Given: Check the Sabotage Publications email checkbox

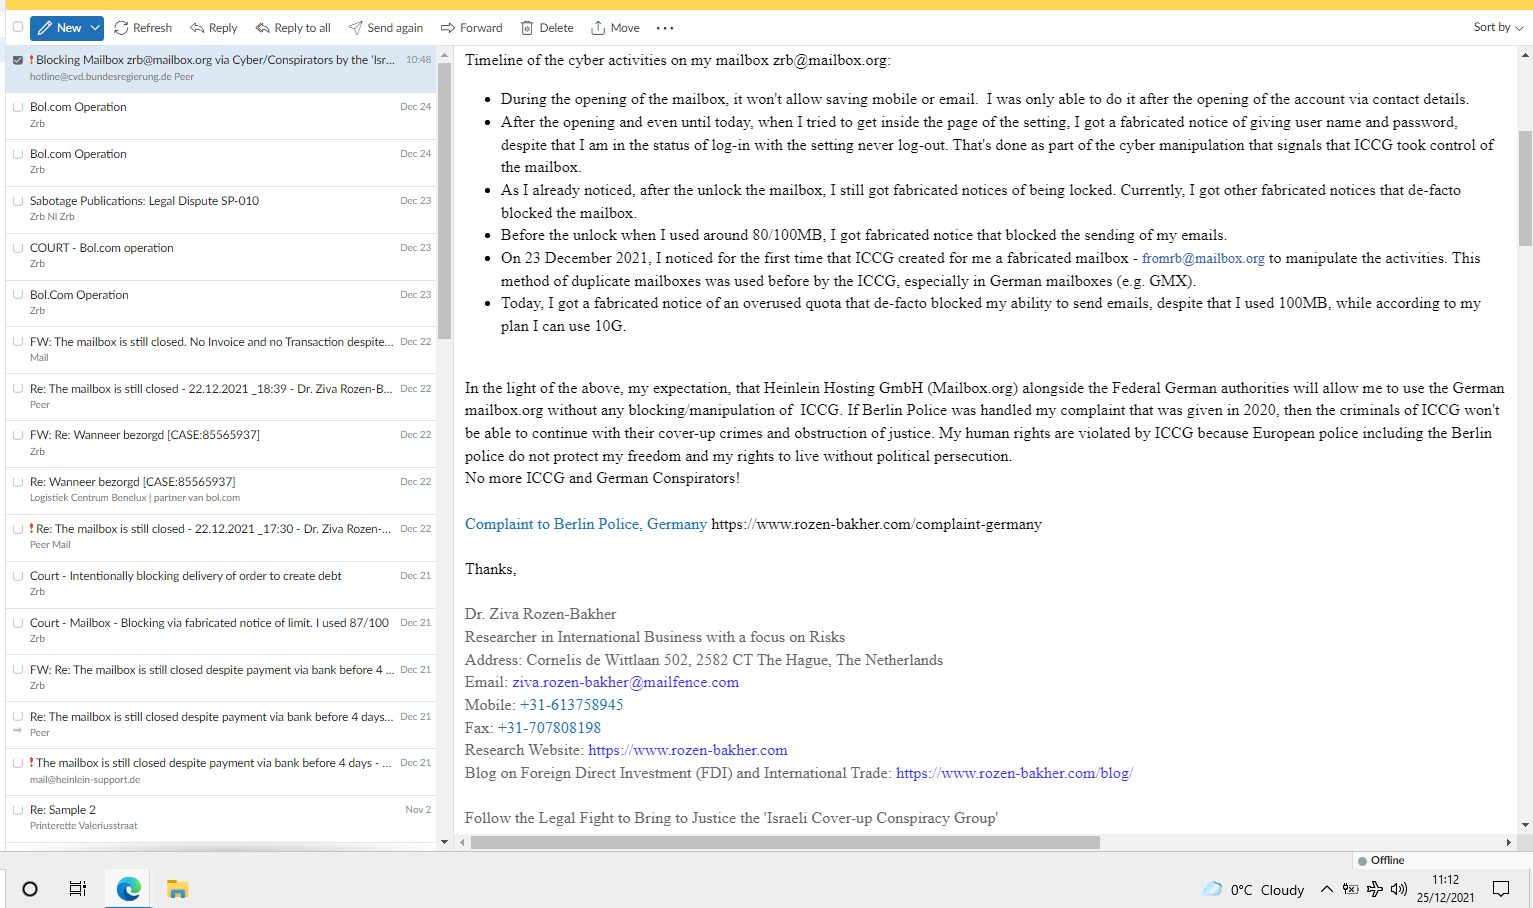Looking at the screenshot, I should [x=18, y=201].
